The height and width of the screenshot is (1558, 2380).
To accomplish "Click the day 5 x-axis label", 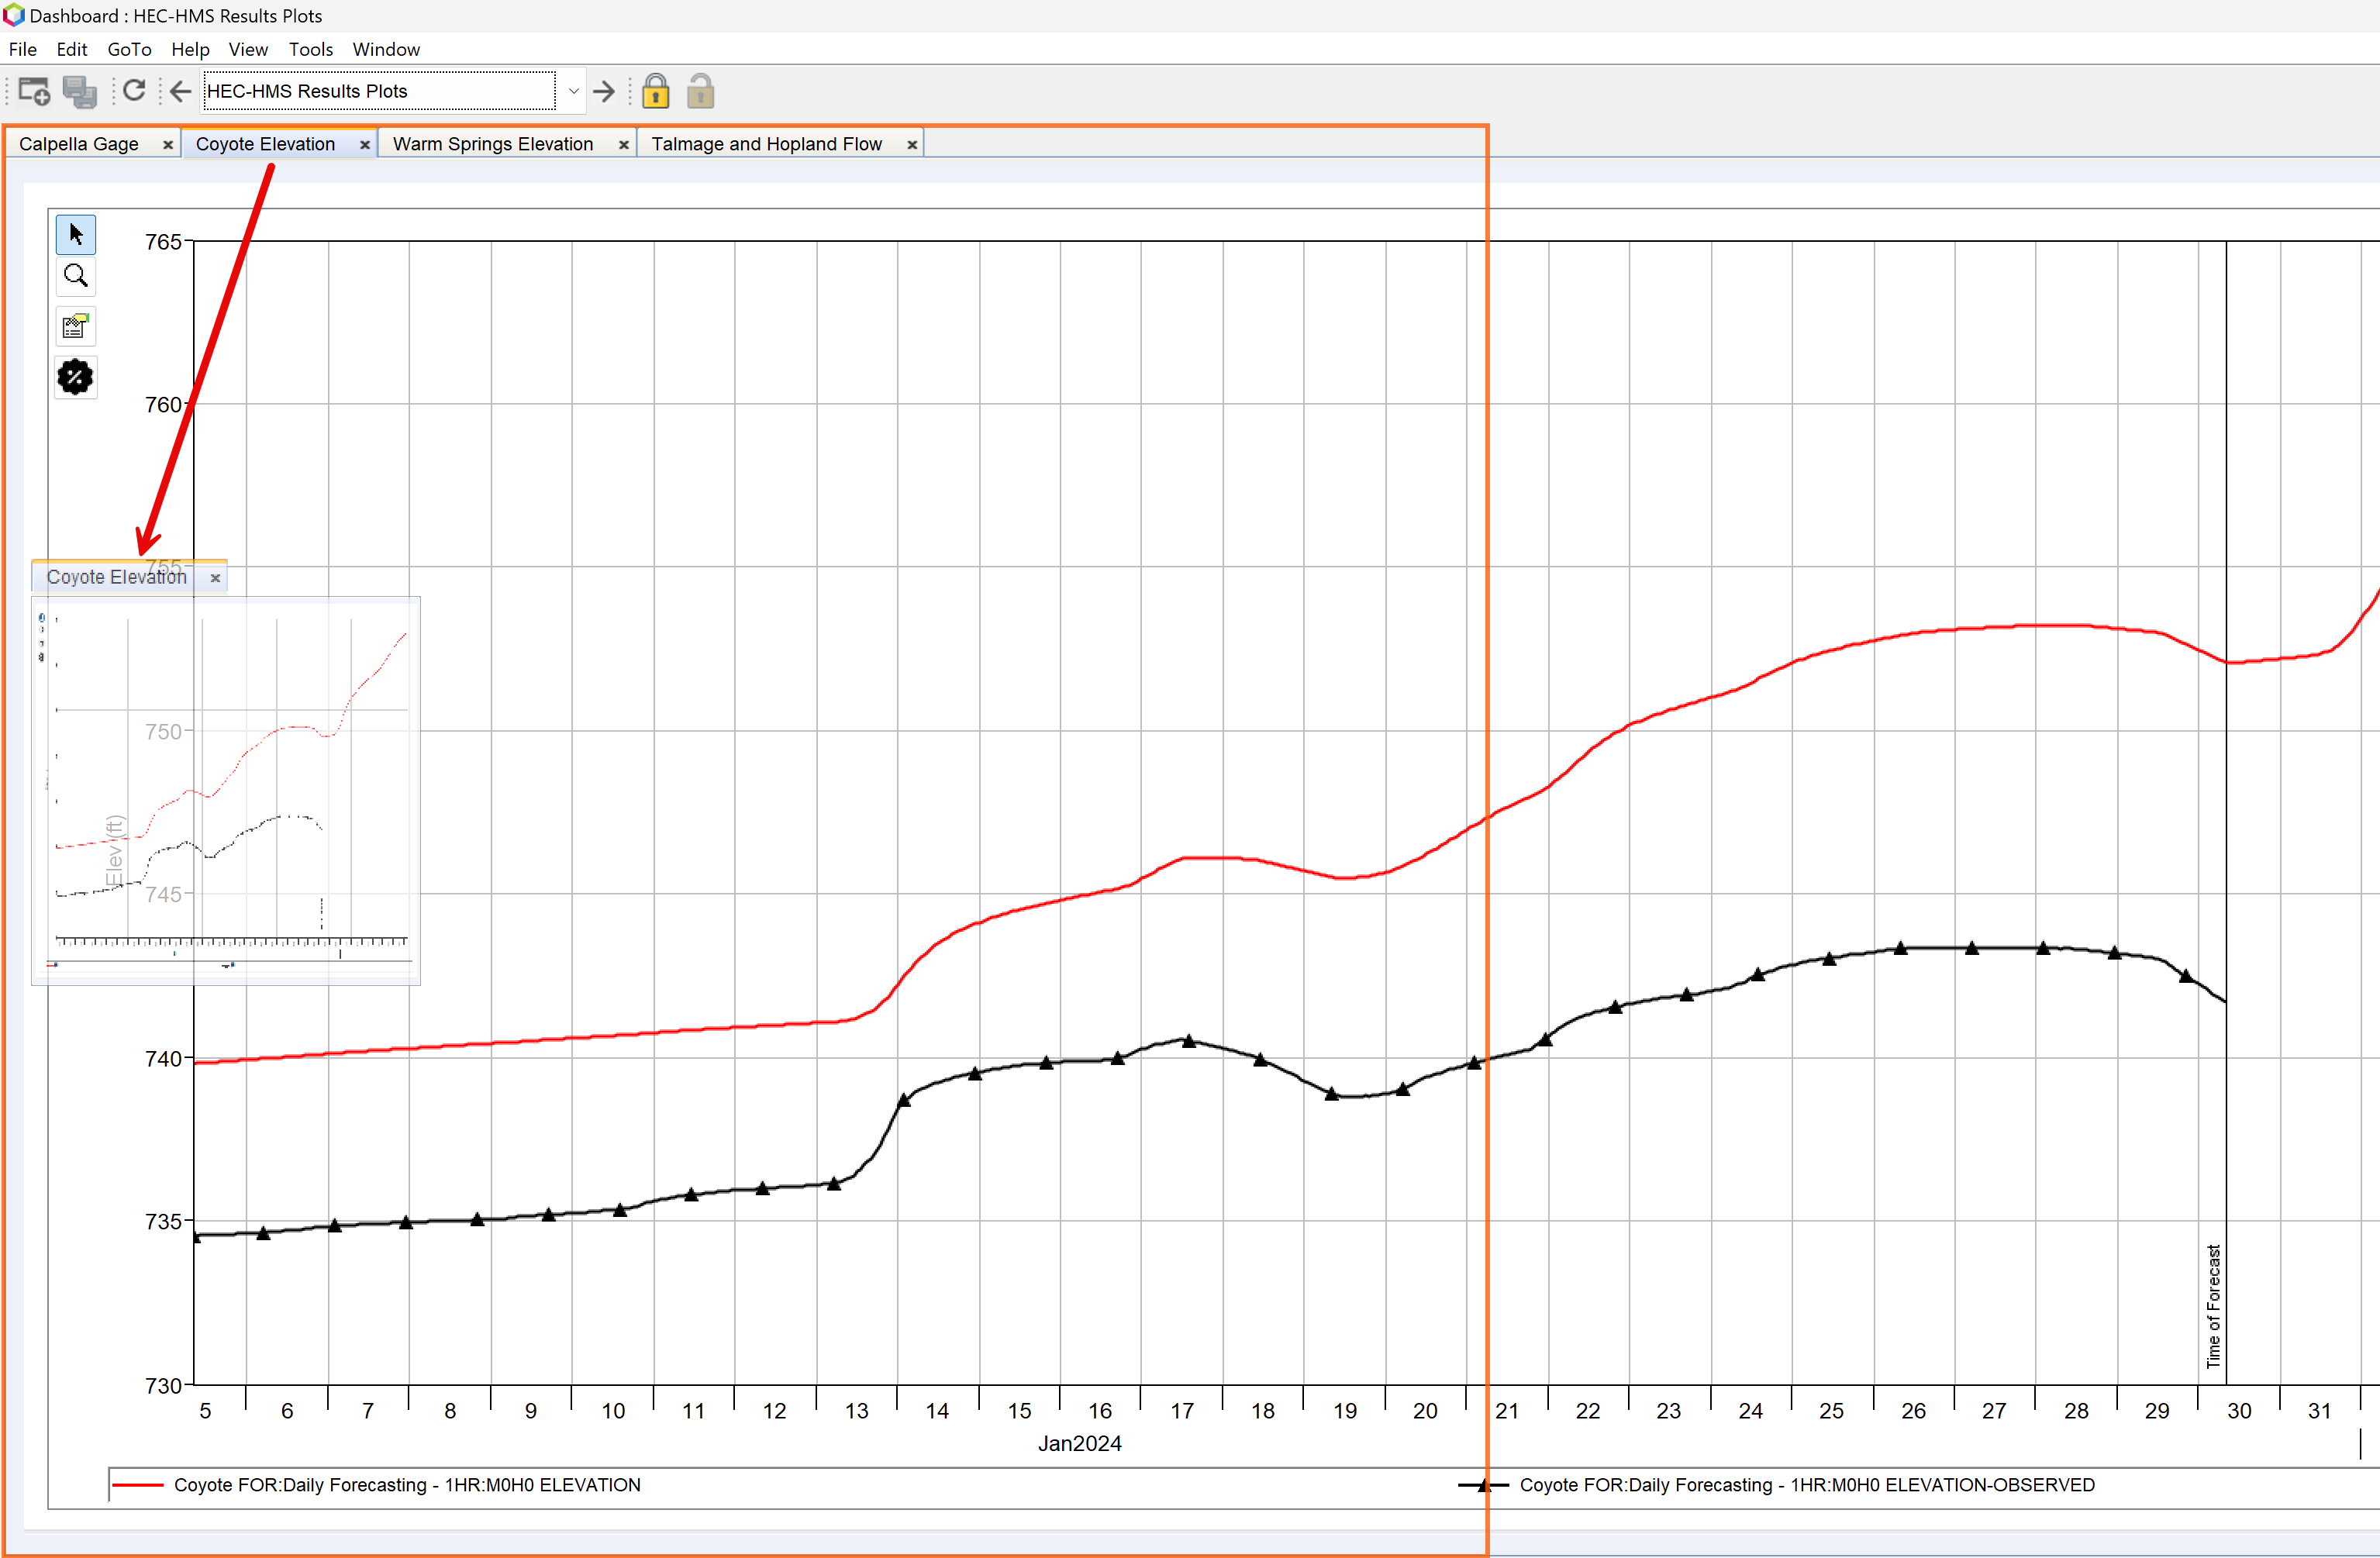I will [x=205, y=1411].
